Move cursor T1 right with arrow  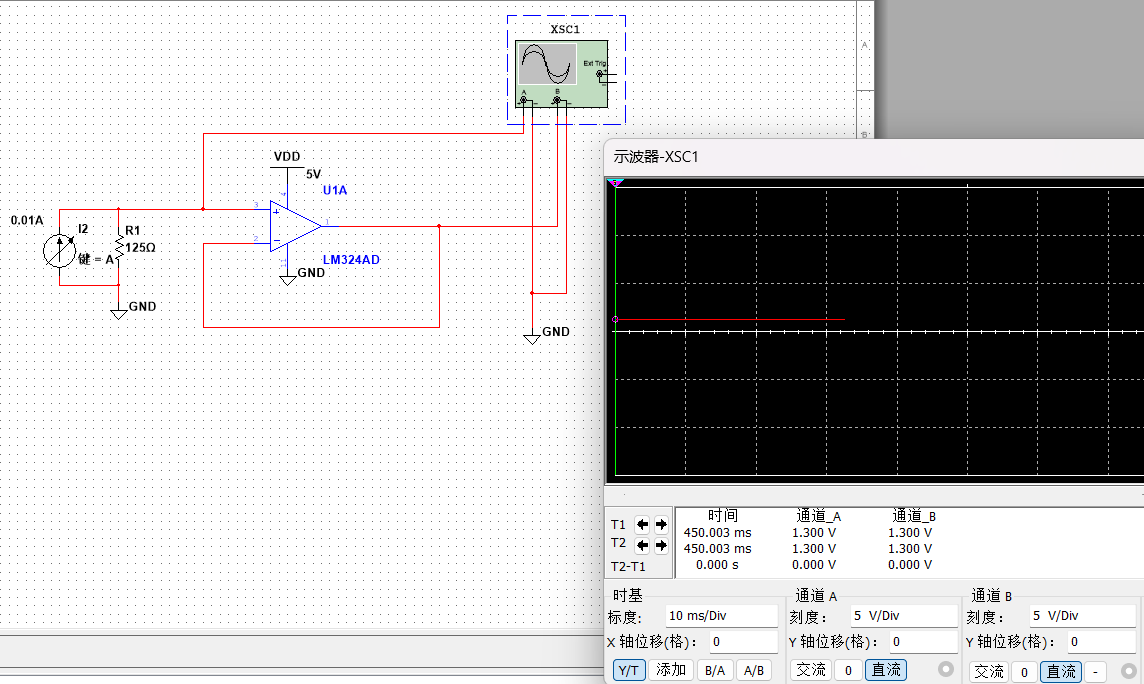click(x=661, y=524)
